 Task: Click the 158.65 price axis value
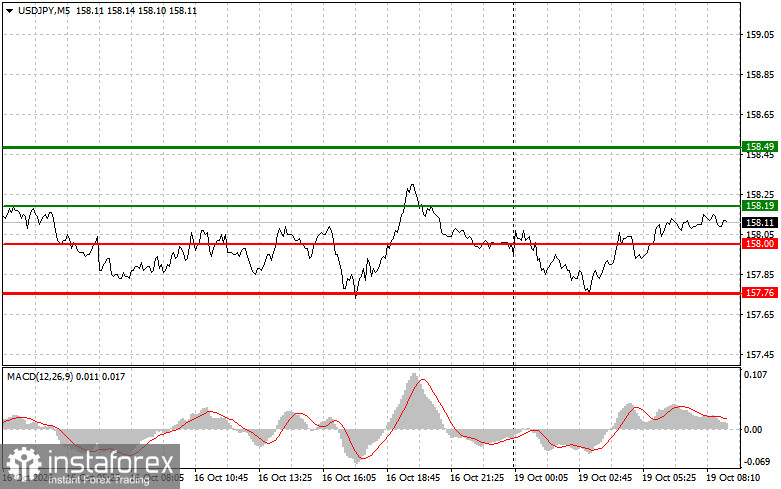pyautogui.click(x=760, y=115)
